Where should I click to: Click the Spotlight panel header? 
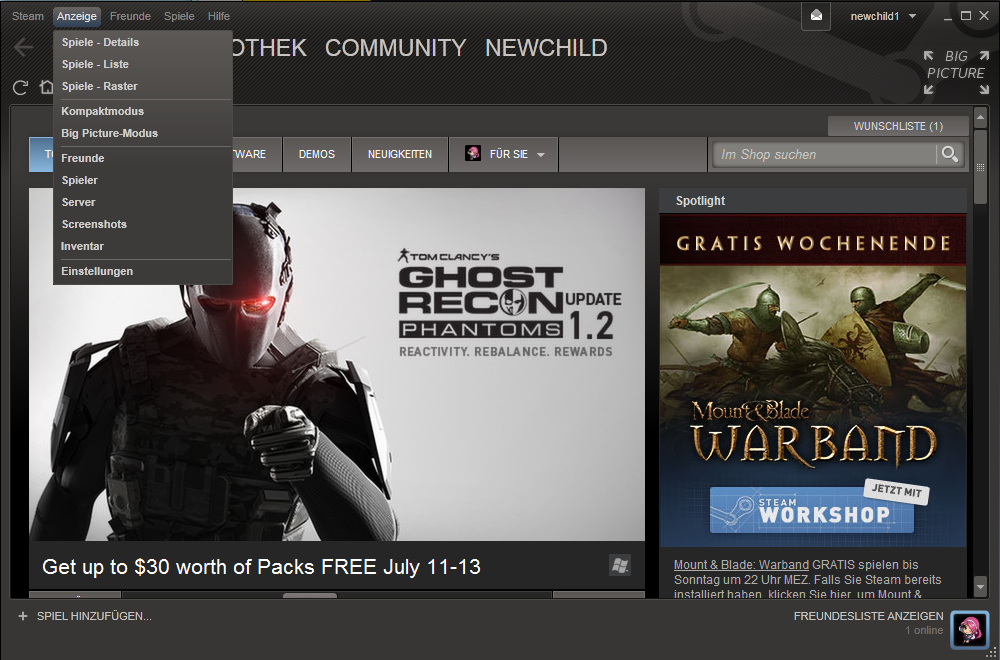point(812,201)
